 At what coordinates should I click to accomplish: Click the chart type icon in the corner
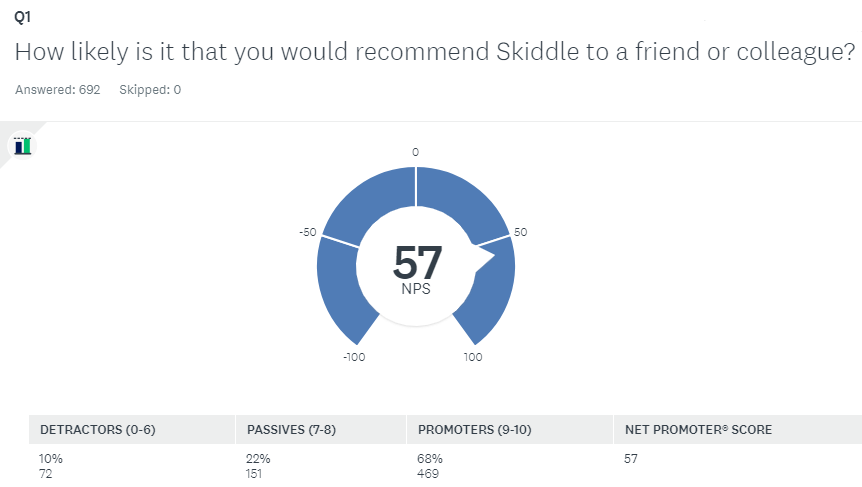22,146
